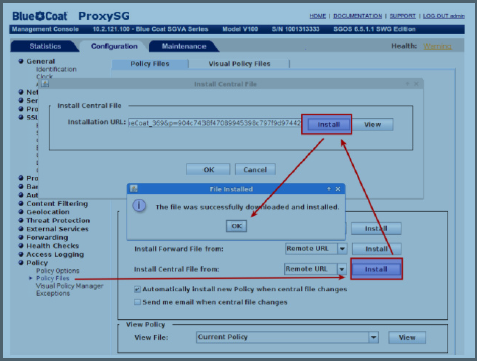The height and width of the screenshot is (362, 477).
Task: Expand the General tree bullet icon
Action: point(21,61)
